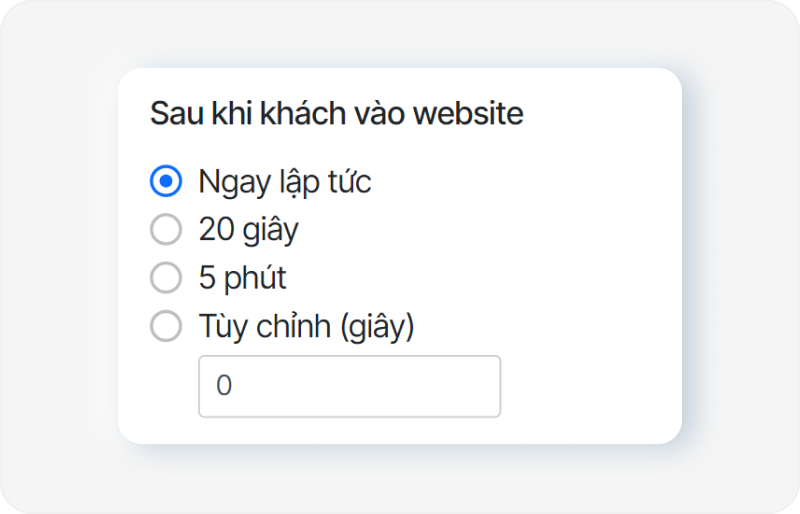Click the 0 value in the text box
Image resolution: width=800 pixels, height=514 pixels.
click(x=224, y=386)
